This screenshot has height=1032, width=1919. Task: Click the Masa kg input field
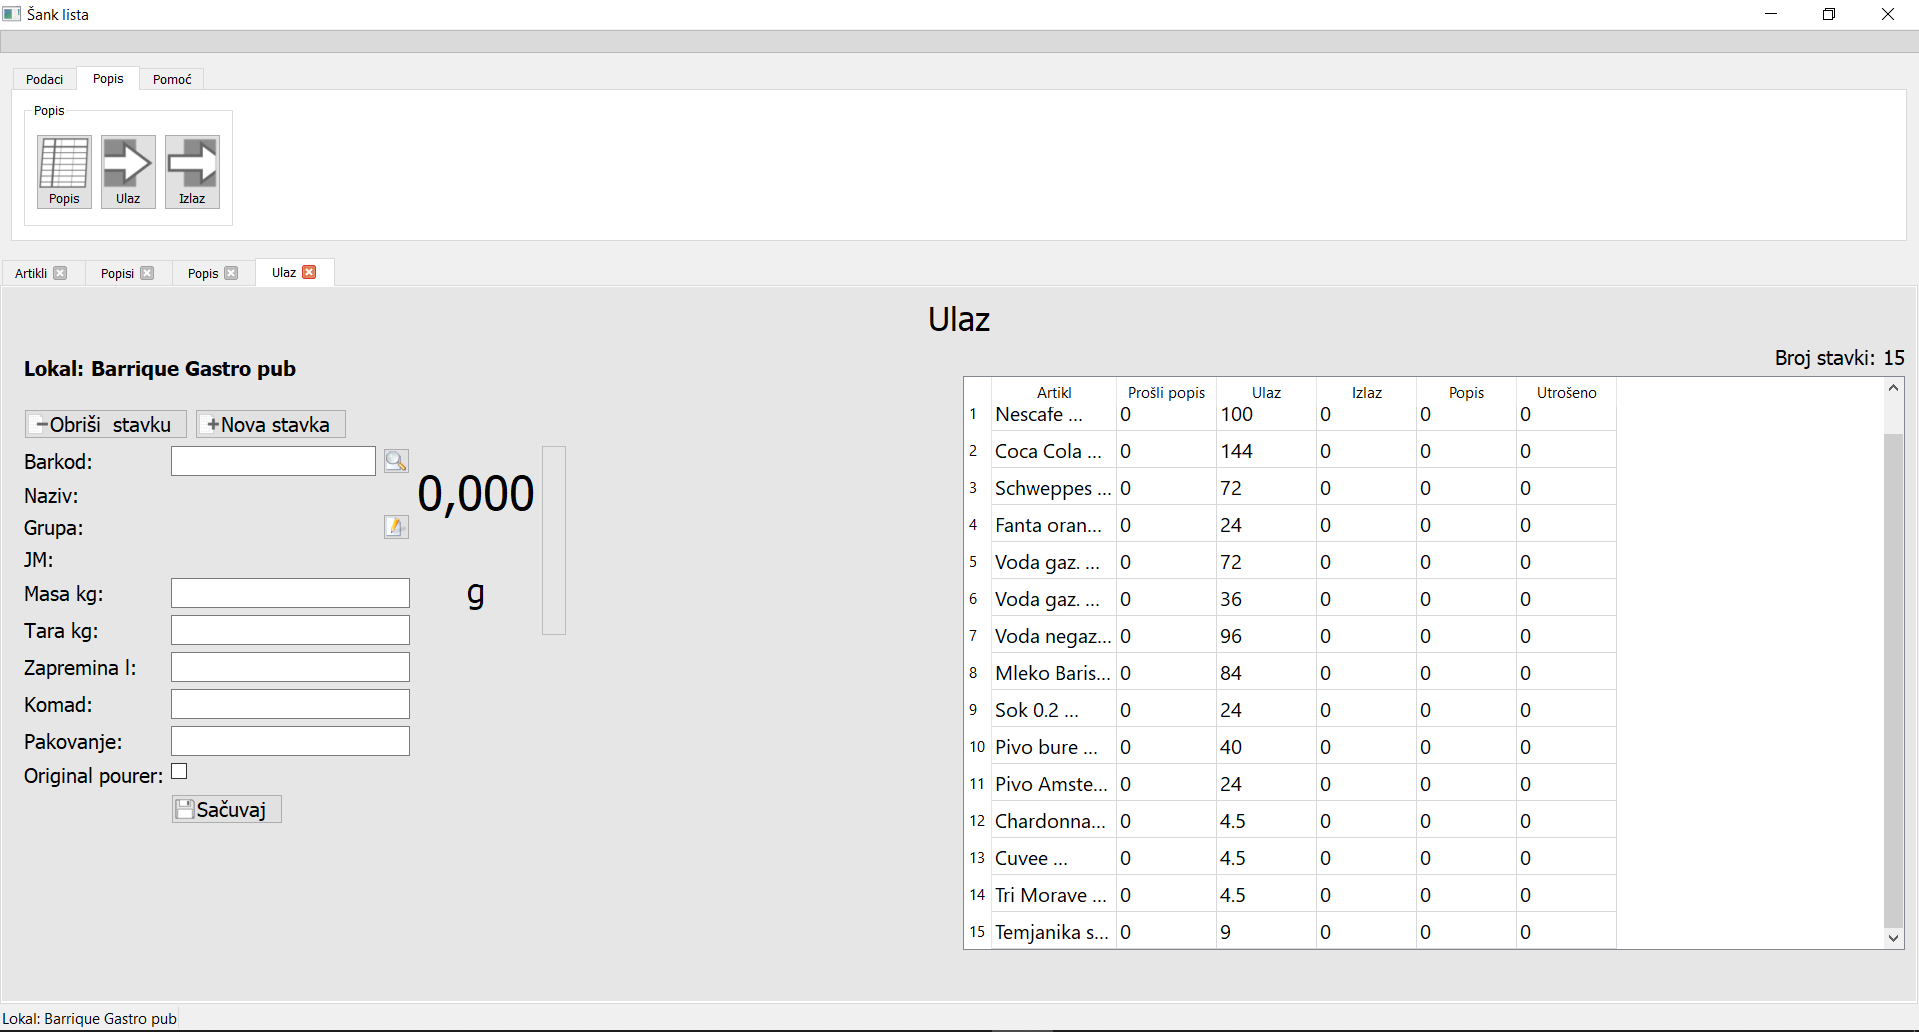pos(290,594)
